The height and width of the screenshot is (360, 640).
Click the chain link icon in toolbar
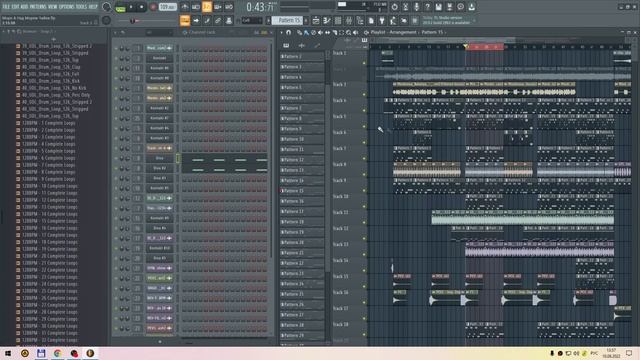pos(218,20)
